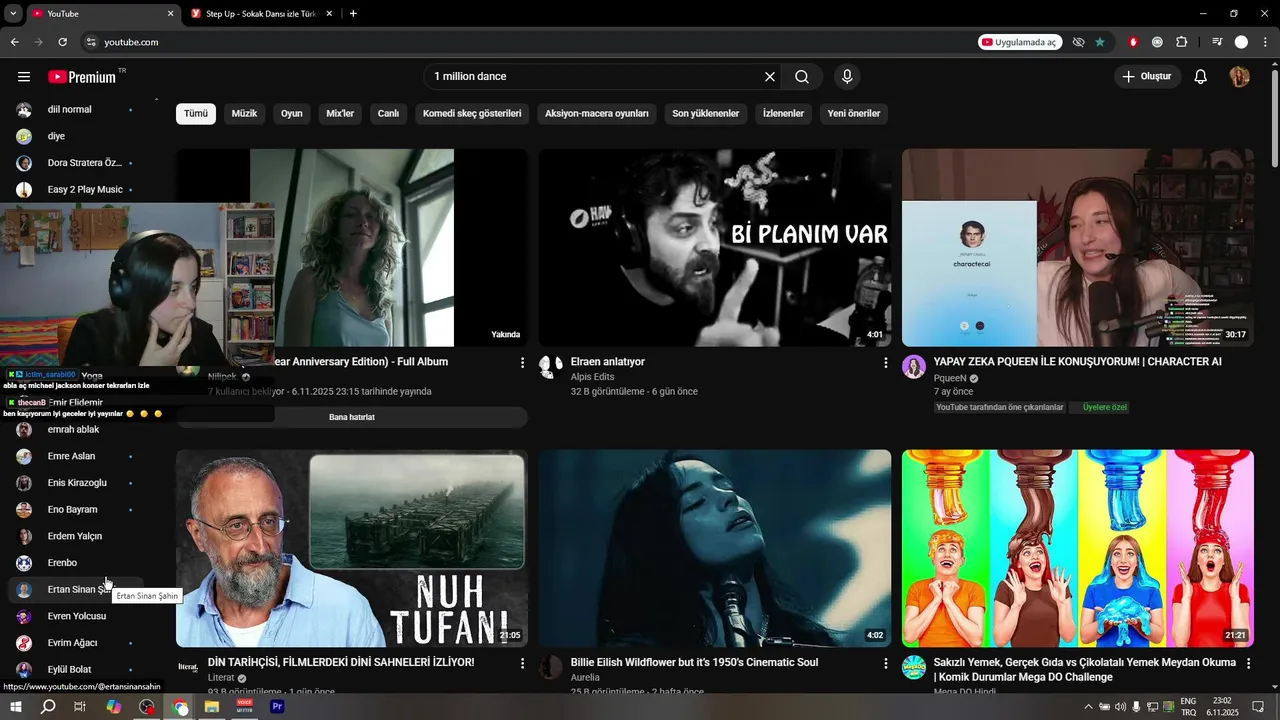Open the Sakızlı Yemek challenge thumbnail
The height and width of the screenshot is (720, 1280).
1078,548
